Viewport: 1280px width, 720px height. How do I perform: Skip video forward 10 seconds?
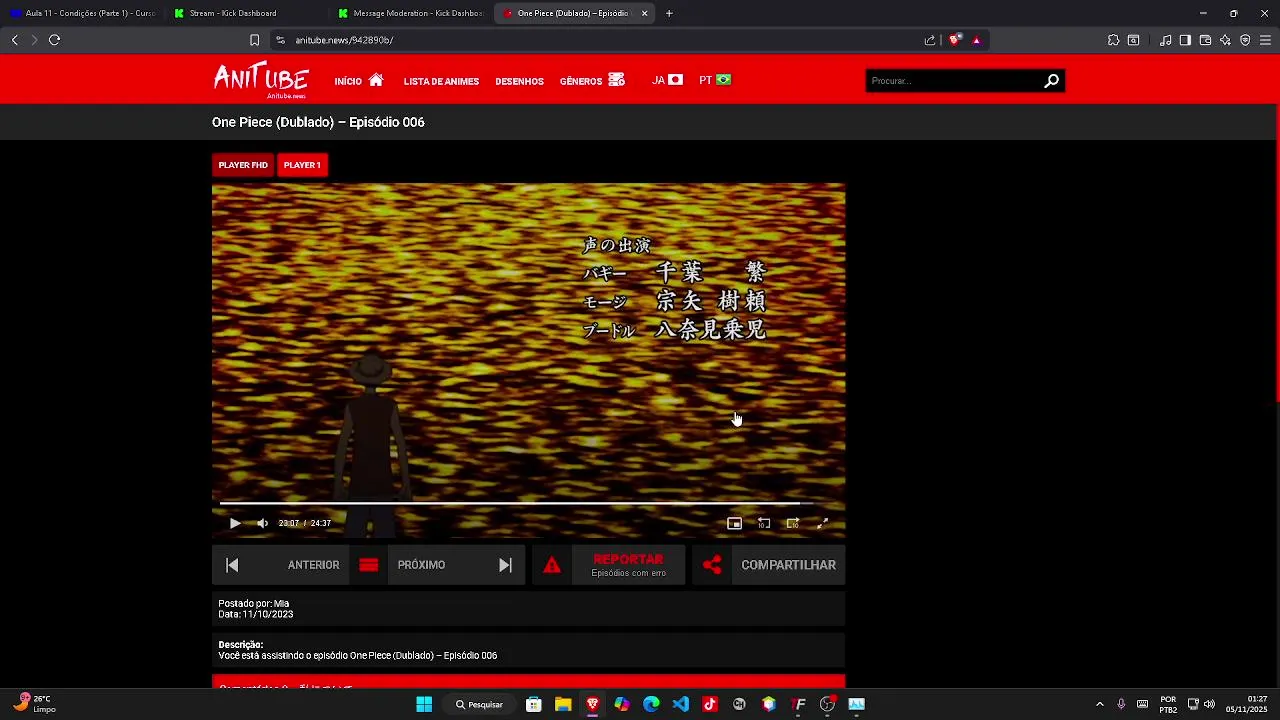pyautogui.click(x=793, y=523)
